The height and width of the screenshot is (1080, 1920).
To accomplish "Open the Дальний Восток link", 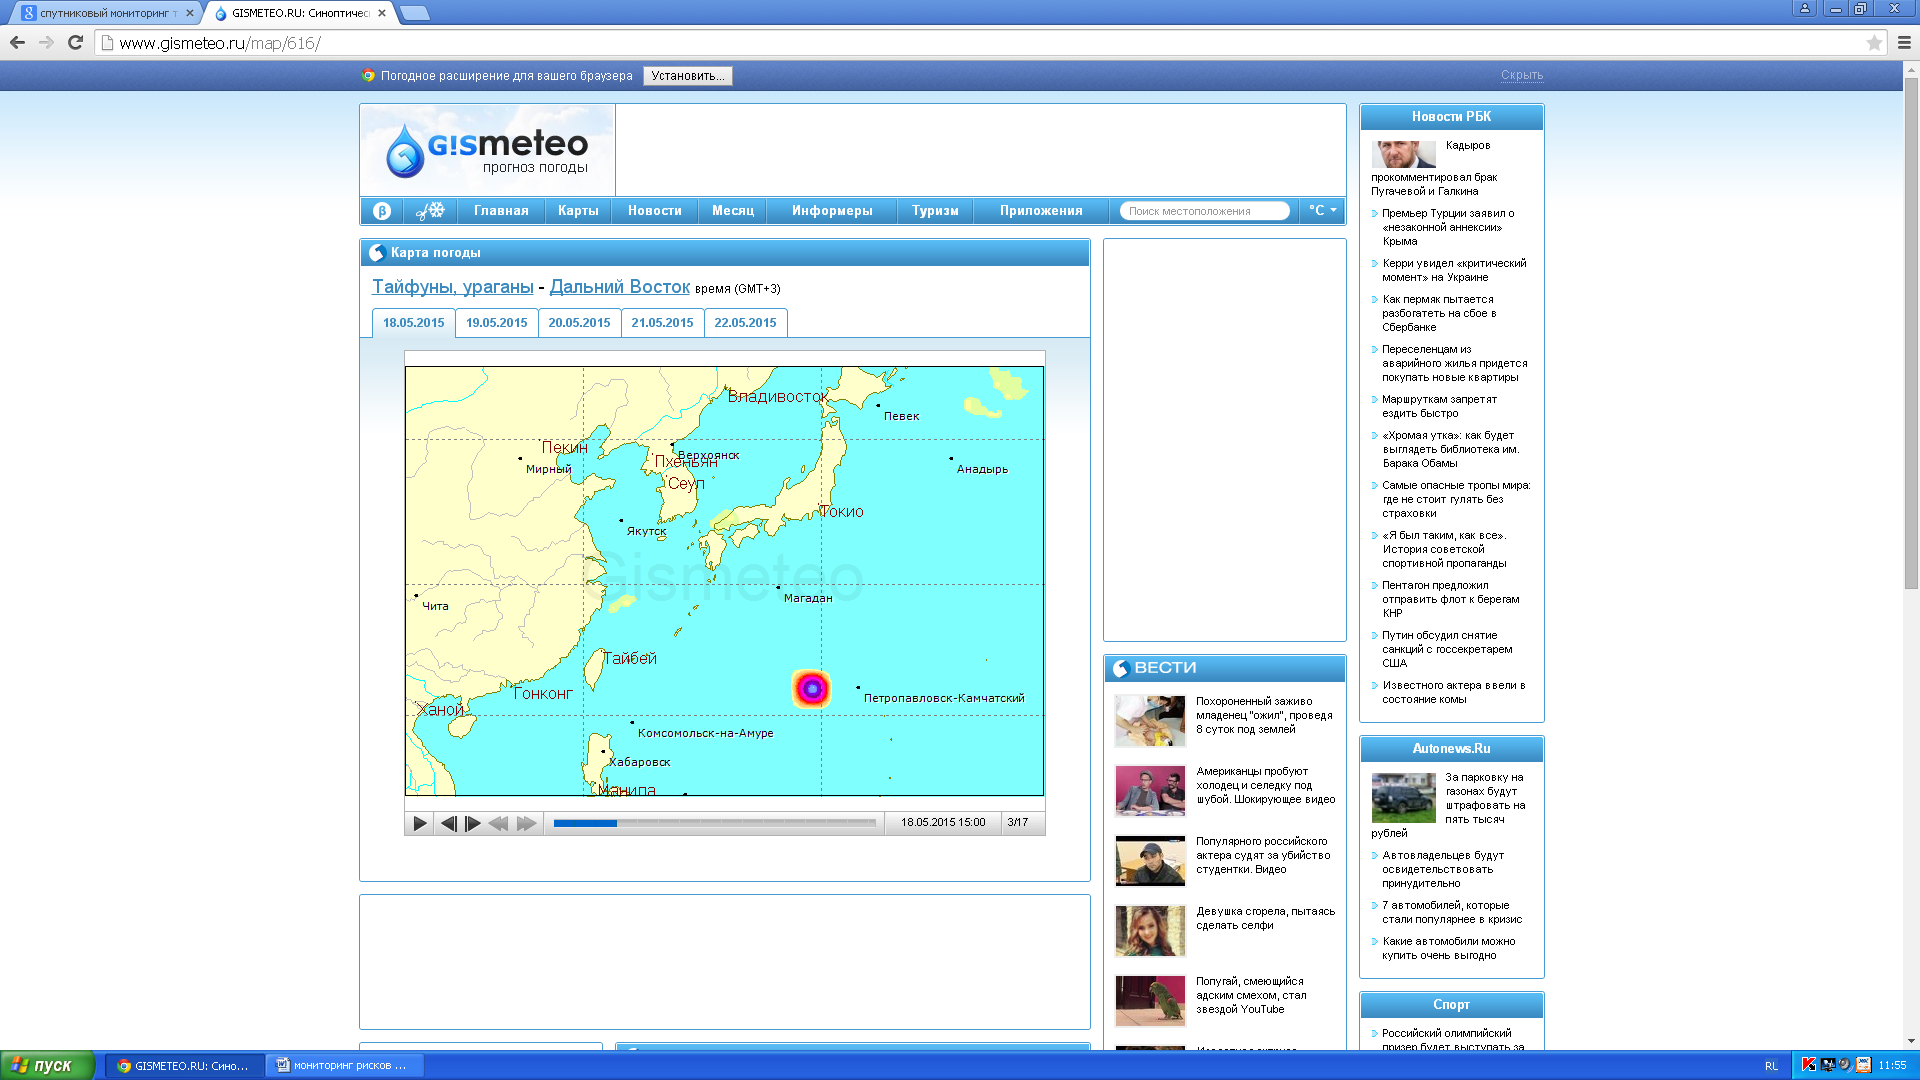I will 620,287.
